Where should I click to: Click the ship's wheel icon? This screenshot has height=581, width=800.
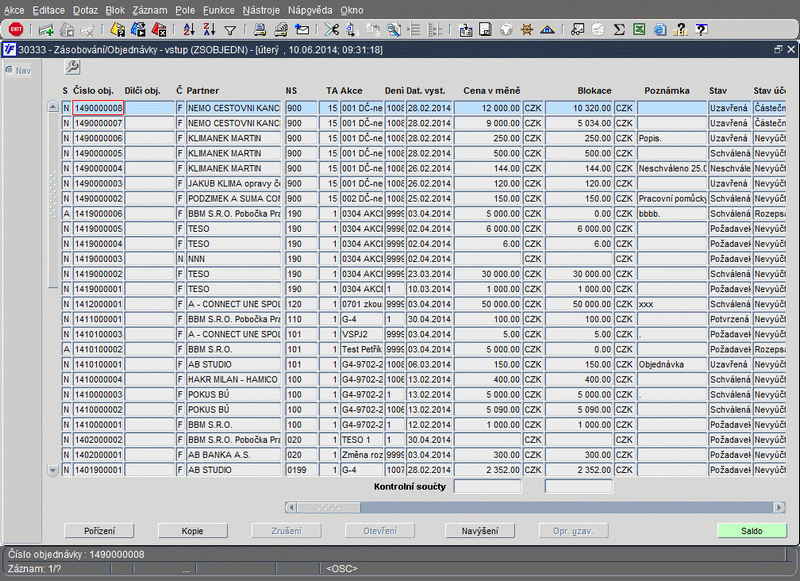click(x=527, y=30)
